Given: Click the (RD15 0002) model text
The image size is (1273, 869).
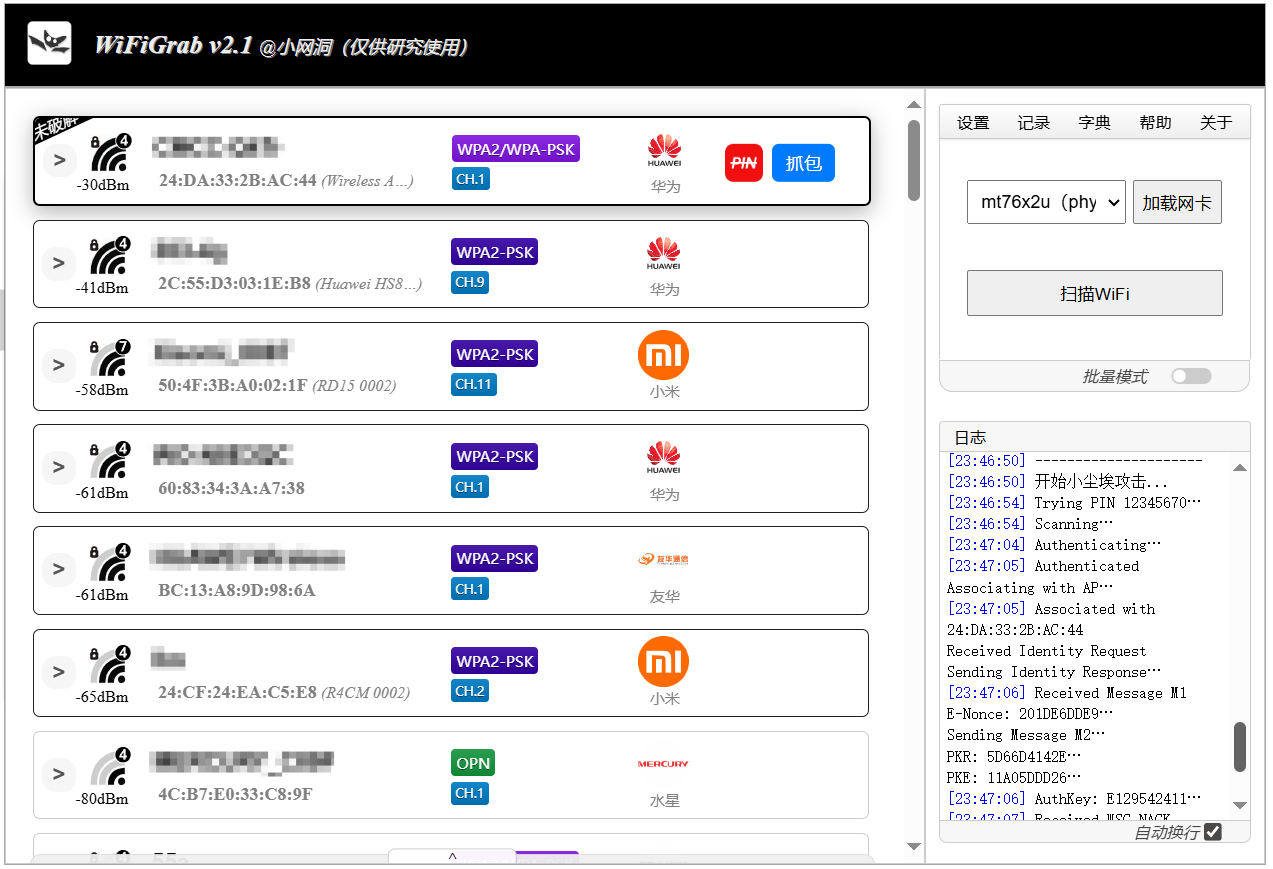Looking at the screenshot, I should [354, 385].
